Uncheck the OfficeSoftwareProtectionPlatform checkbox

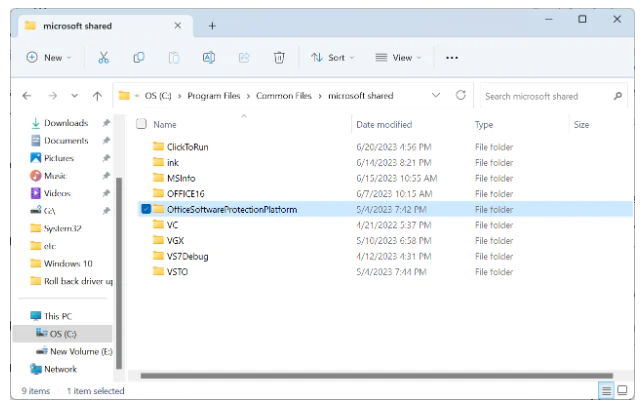(146, 209)
